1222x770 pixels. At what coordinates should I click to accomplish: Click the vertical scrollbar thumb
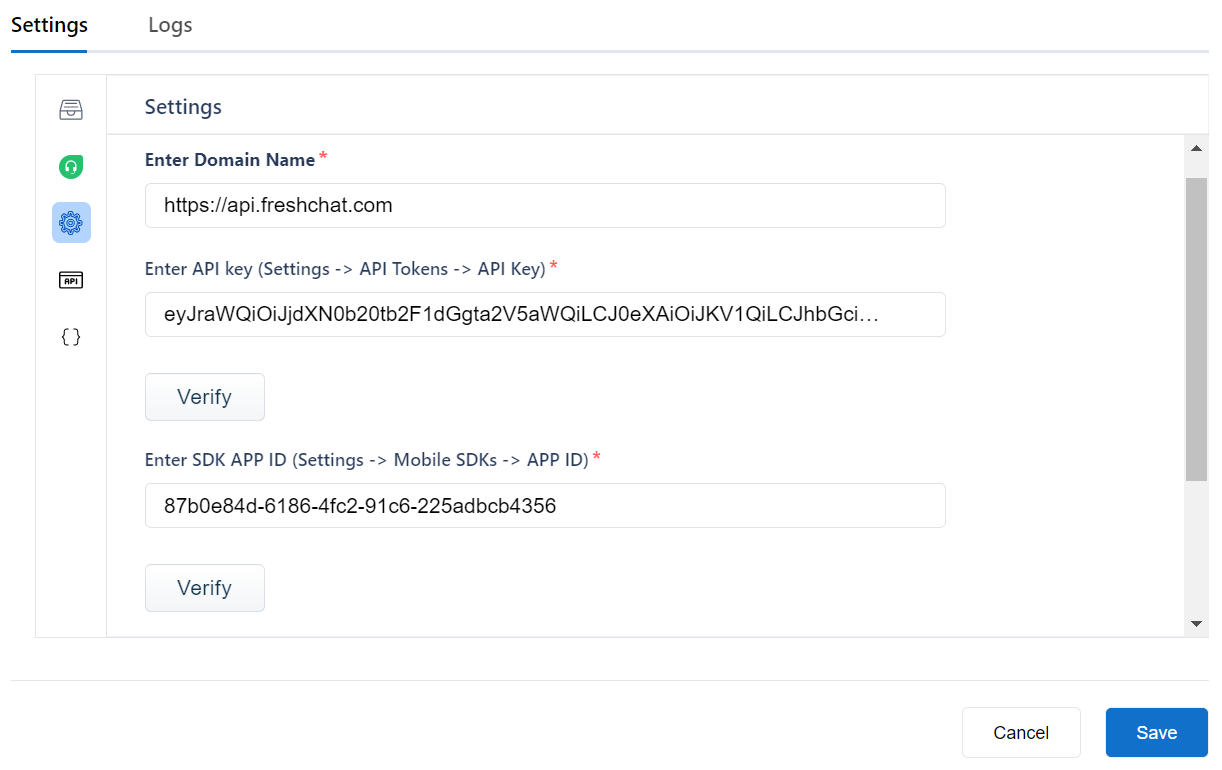[1196, 330]
